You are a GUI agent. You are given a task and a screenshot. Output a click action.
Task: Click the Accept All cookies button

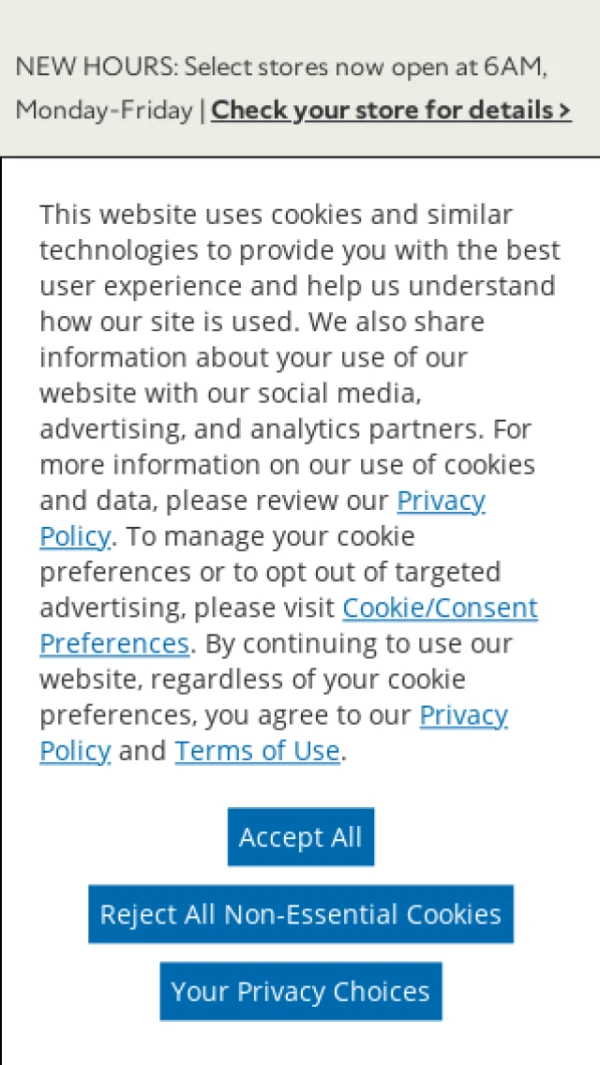(300, 837)
